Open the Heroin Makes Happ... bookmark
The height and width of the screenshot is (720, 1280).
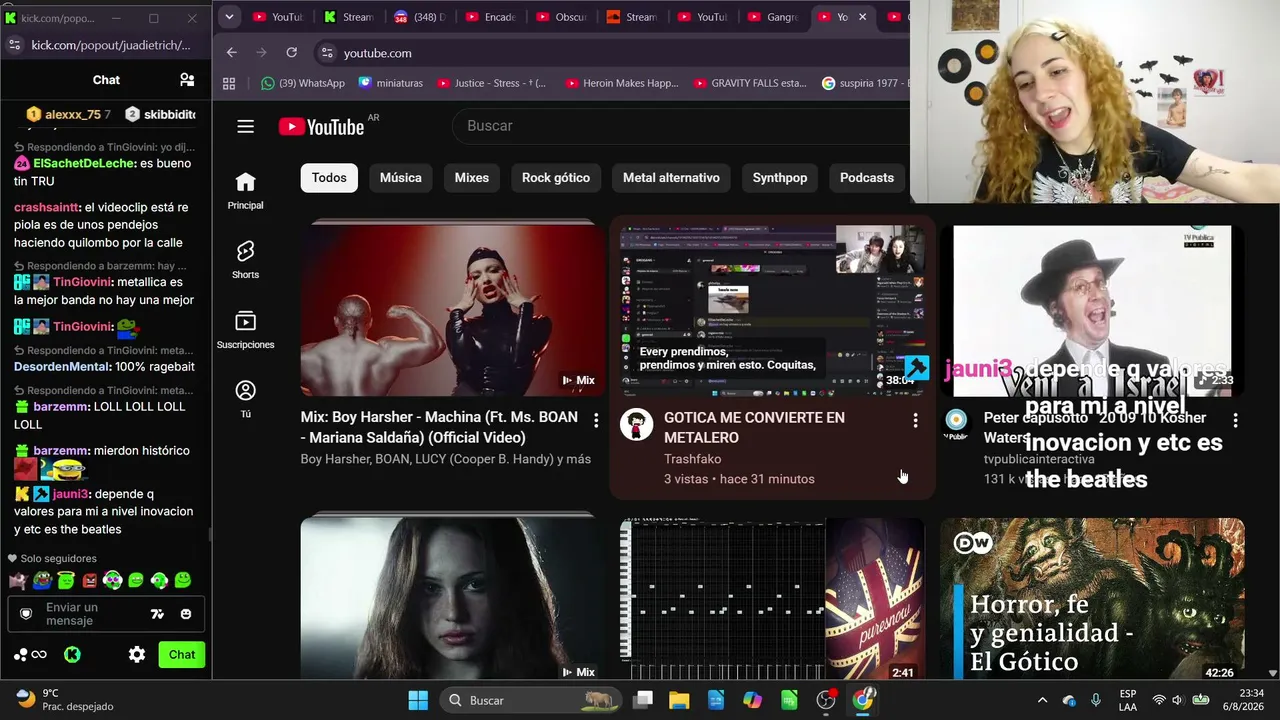click(621, 83)
